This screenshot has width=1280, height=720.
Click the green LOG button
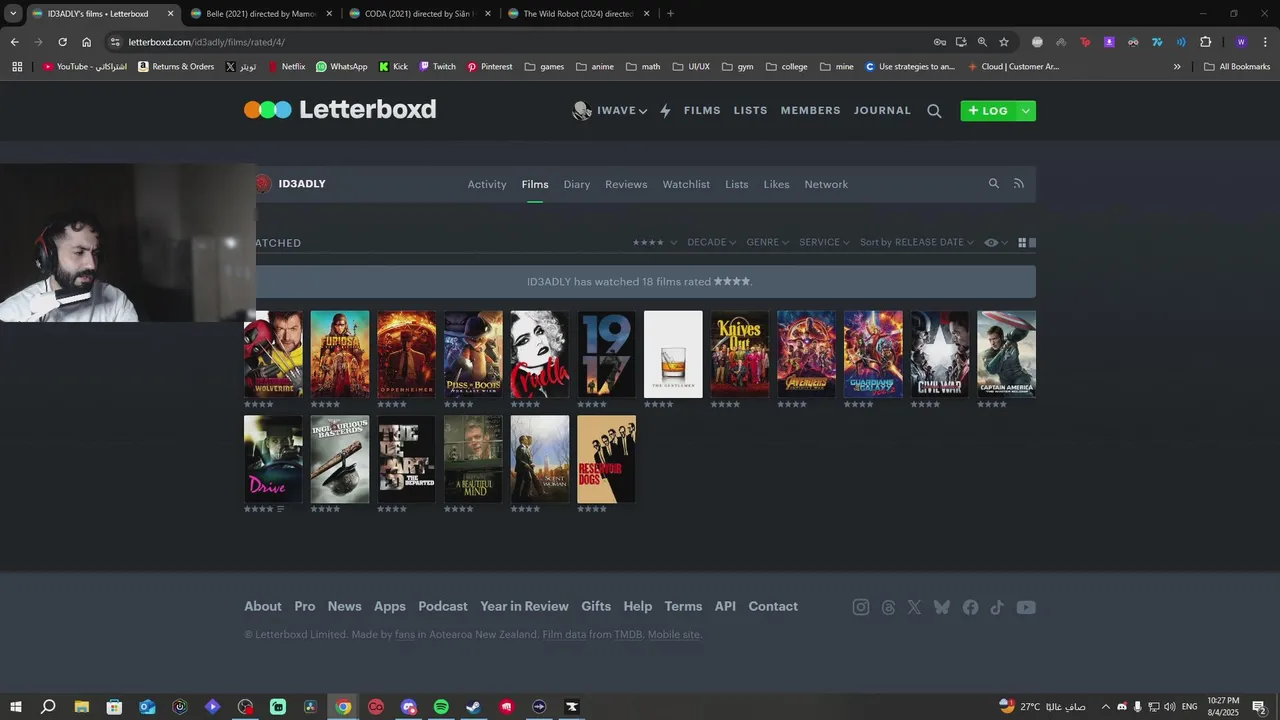coord(988,111)
